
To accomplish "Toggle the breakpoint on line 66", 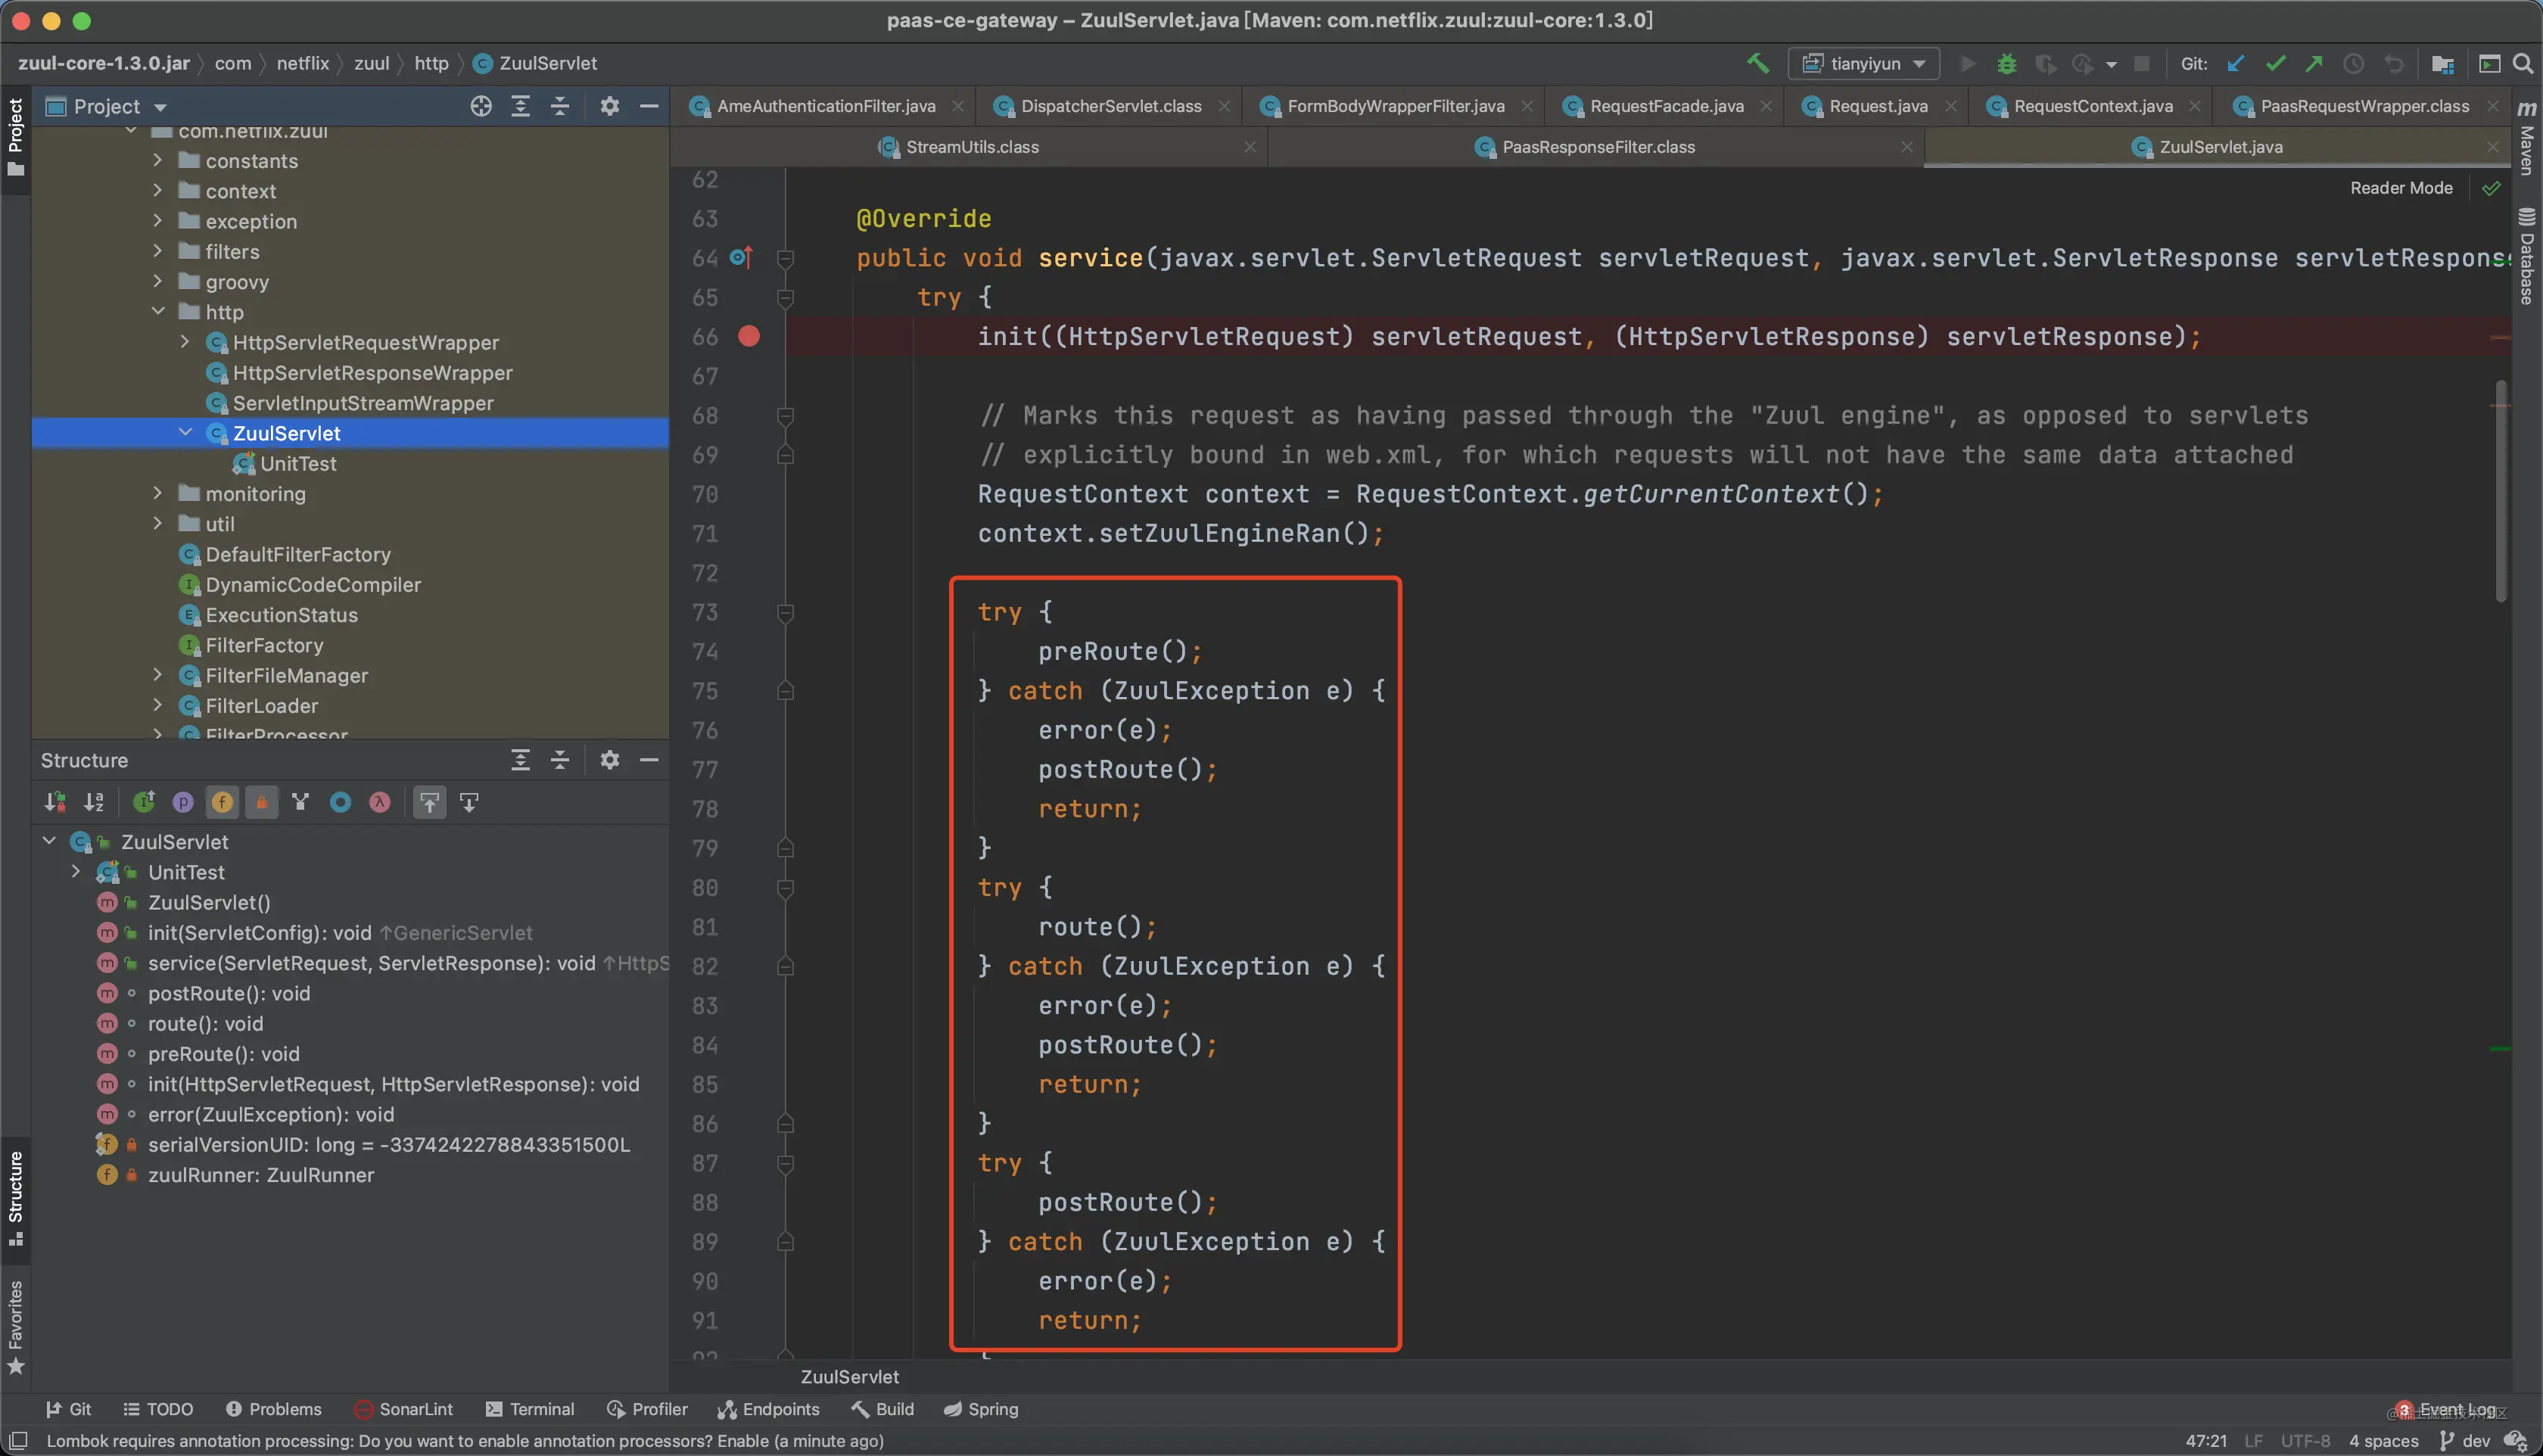I will pos(748,336).
